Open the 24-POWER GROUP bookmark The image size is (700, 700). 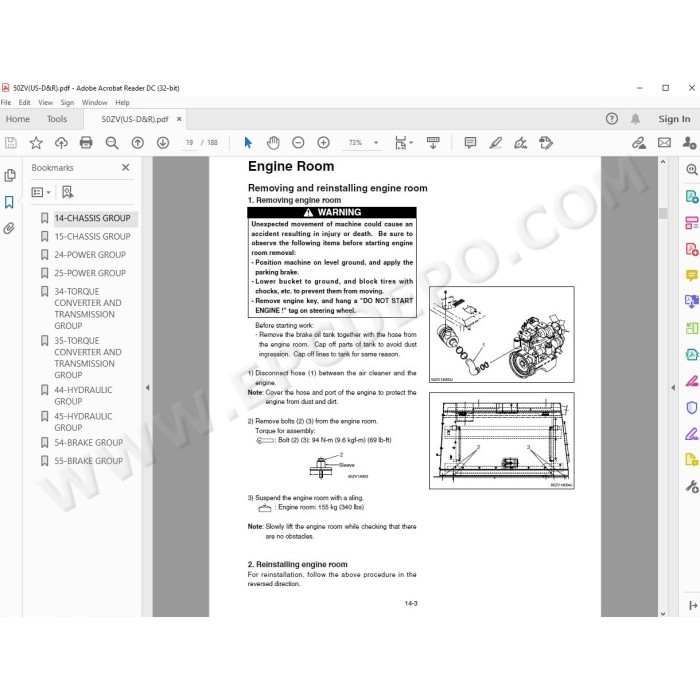(x=90, y=255)
